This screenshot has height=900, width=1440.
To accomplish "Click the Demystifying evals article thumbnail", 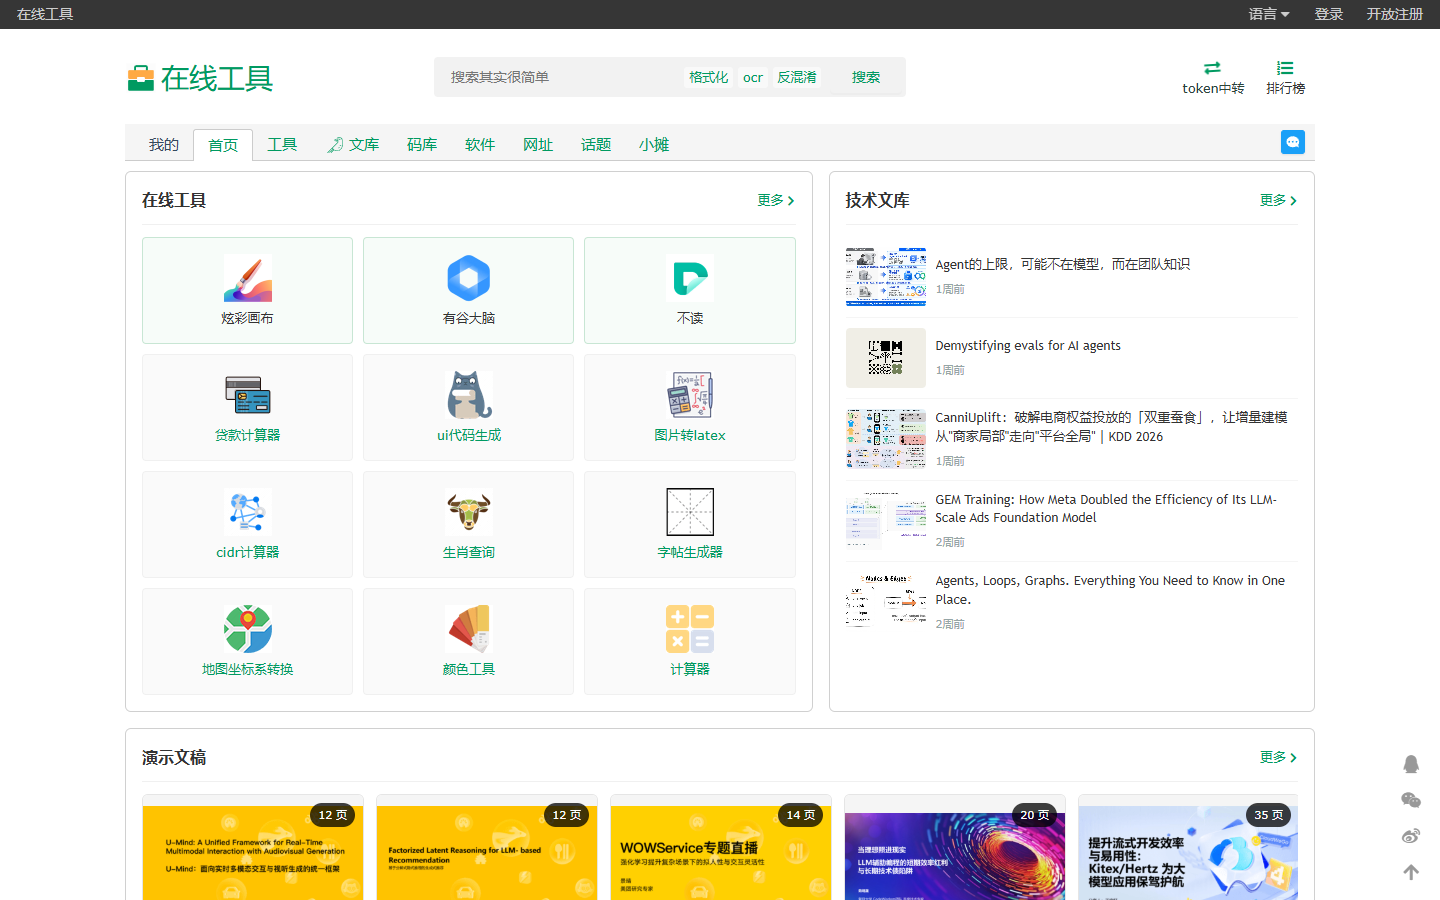I will [886, 358].
